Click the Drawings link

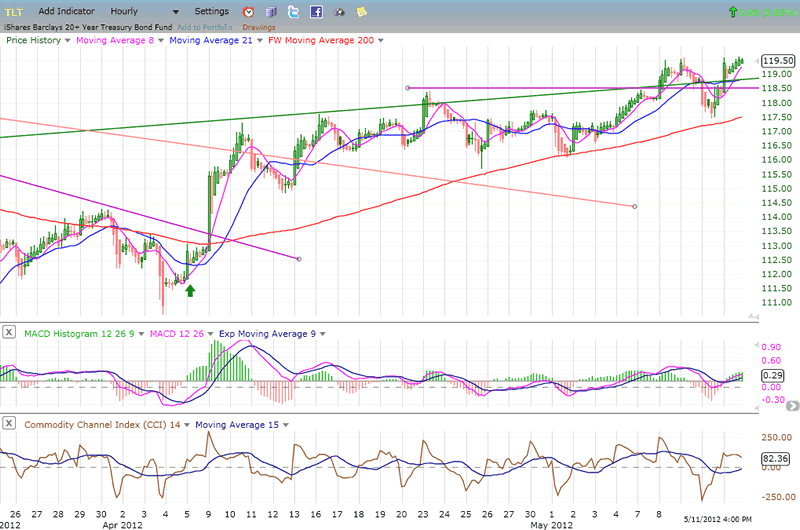click(259, 26)
